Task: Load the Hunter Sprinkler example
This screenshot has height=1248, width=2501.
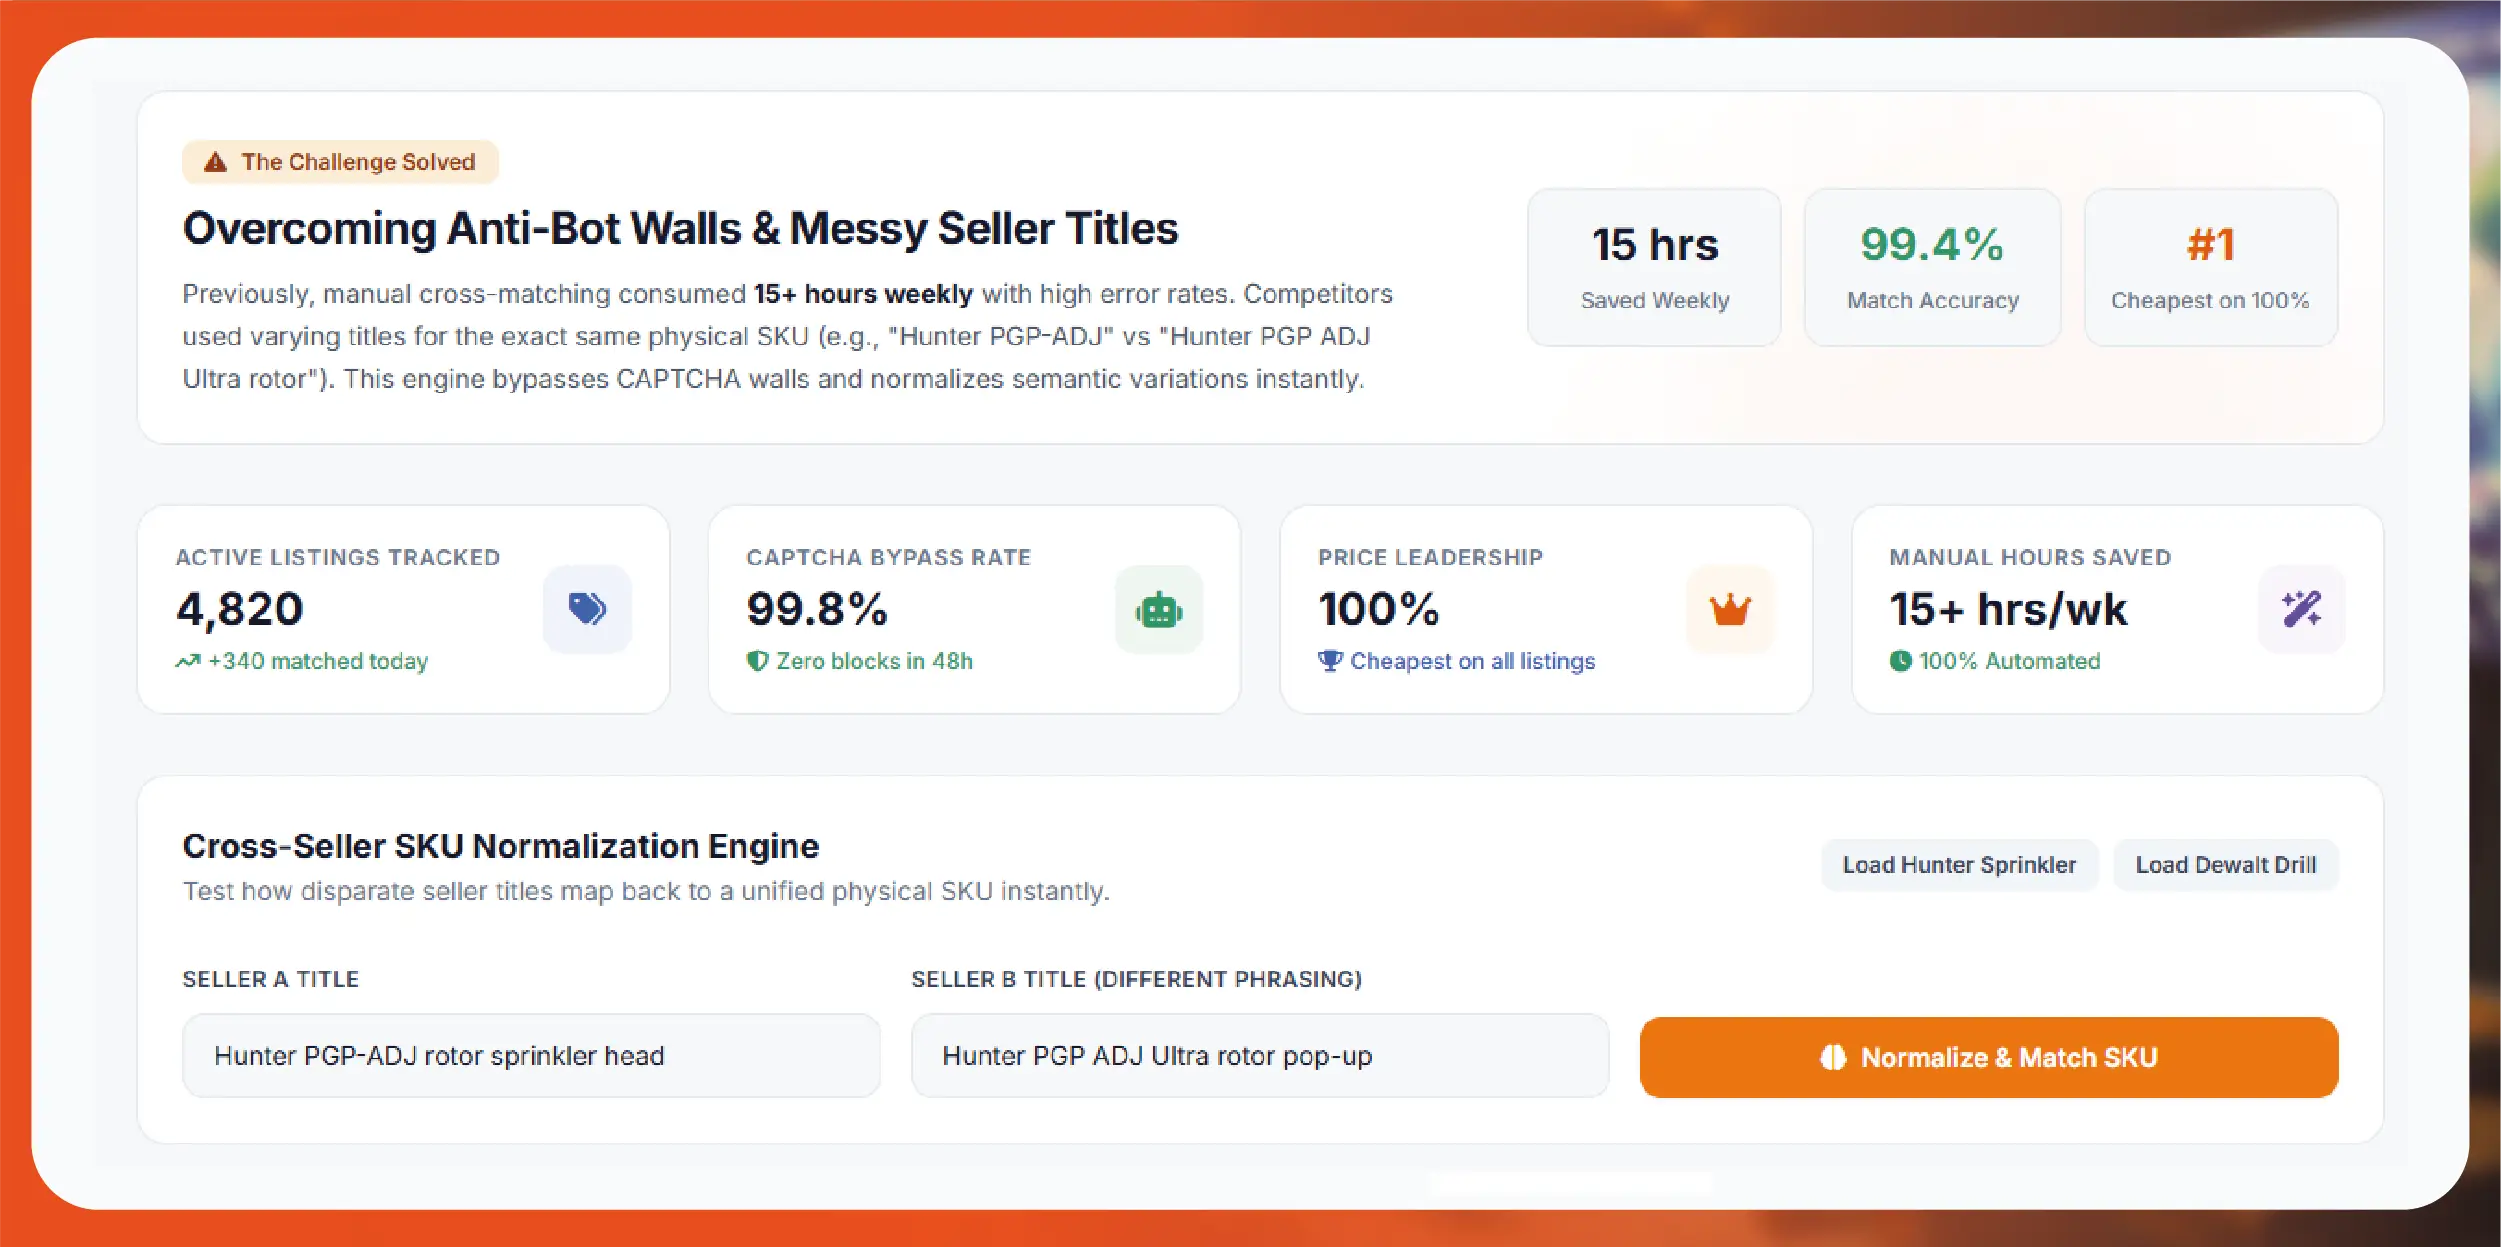Action: coord(1959,865)
